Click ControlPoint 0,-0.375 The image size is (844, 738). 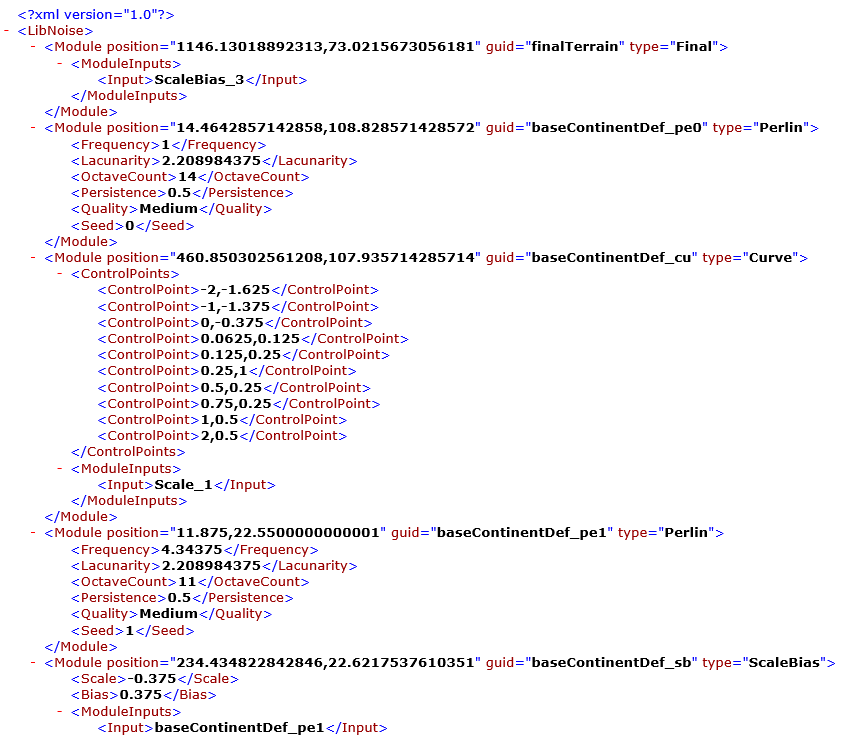235,323
